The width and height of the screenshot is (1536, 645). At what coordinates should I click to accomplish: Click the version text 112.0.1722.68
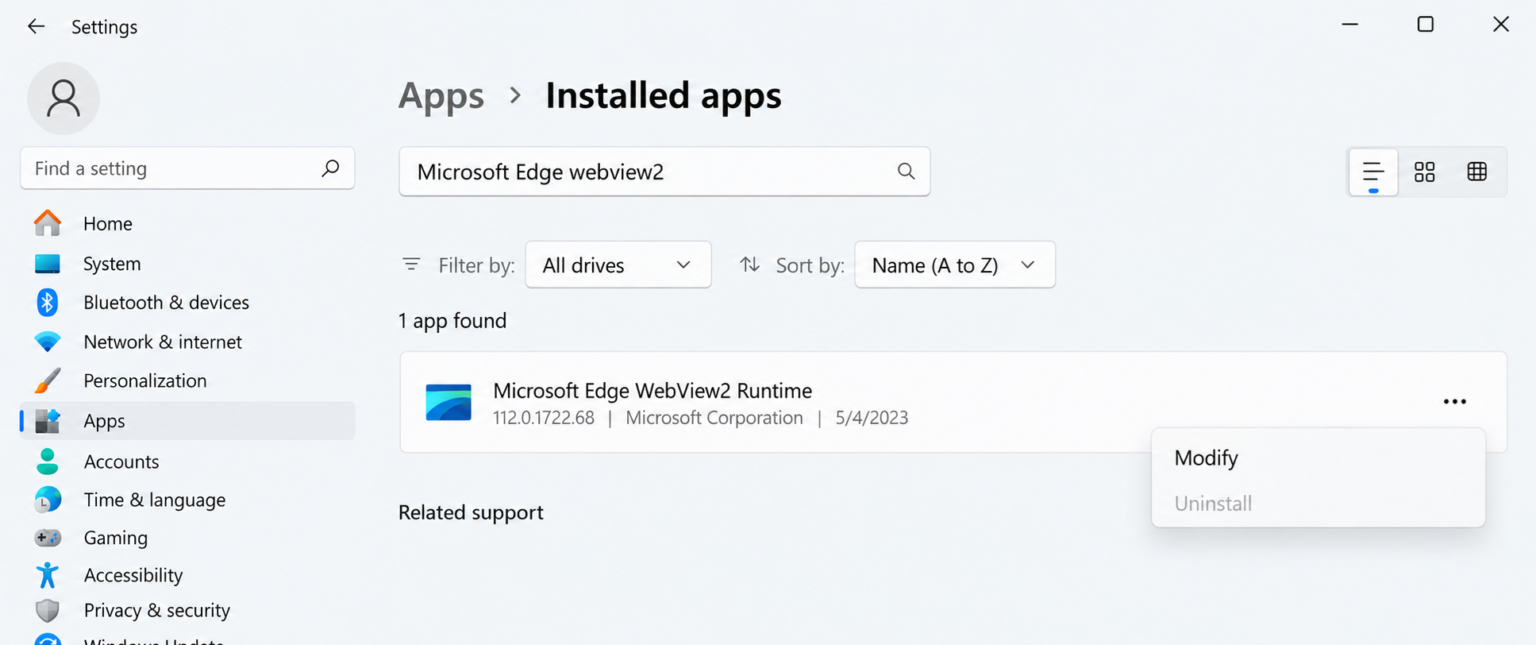tap(544, 418)
